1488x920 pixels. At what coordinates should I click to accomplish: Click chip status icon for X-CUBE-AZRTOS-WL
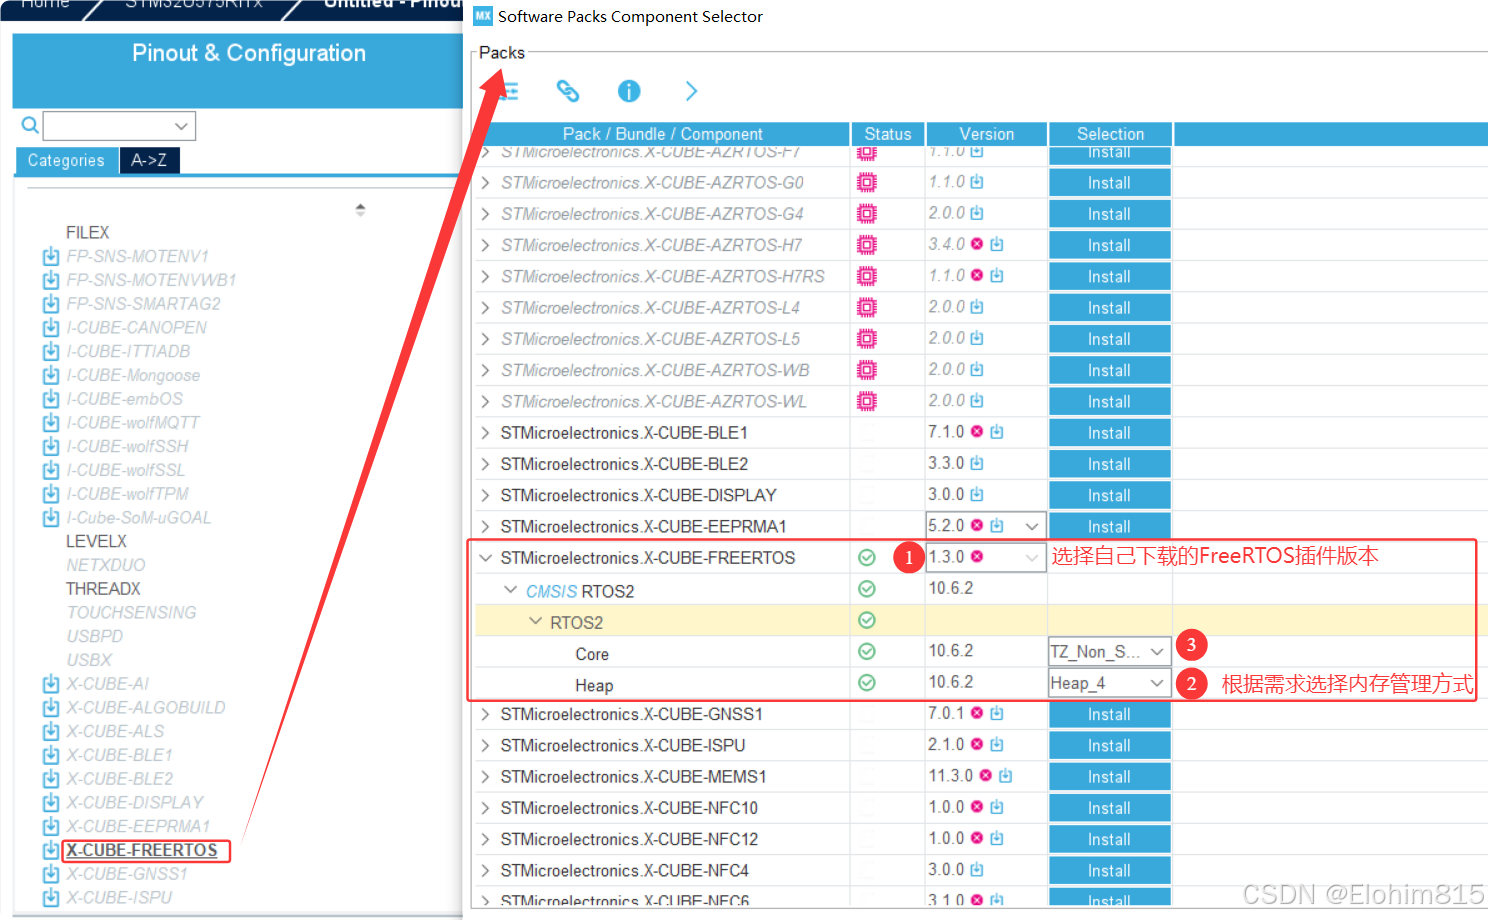click(x=867, y=401)
